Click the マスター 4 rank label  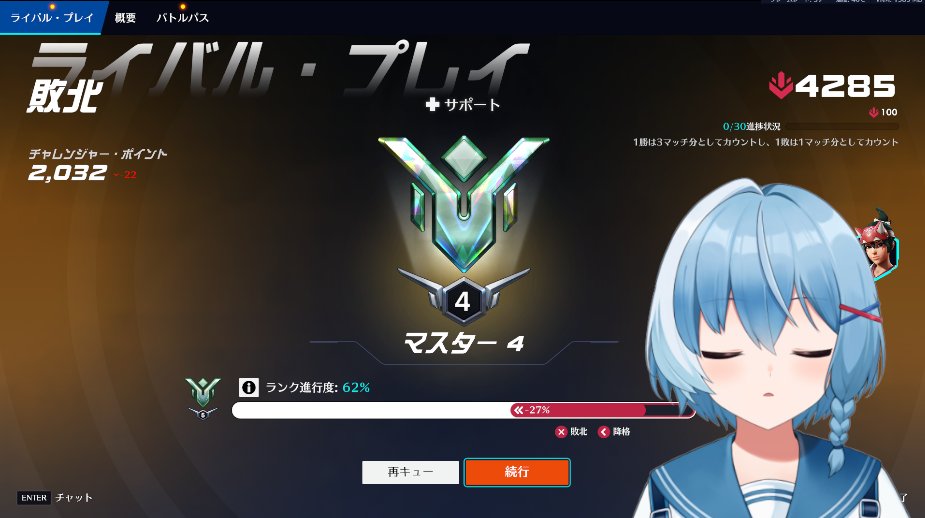pyautogui.click(x=464, y=343)
